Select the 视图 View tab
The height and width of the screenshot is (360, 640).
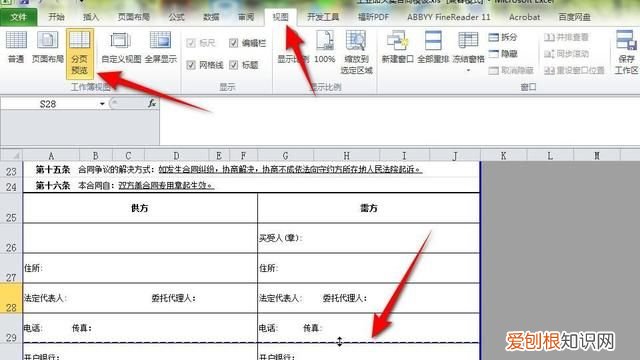[x=280, y=17]
